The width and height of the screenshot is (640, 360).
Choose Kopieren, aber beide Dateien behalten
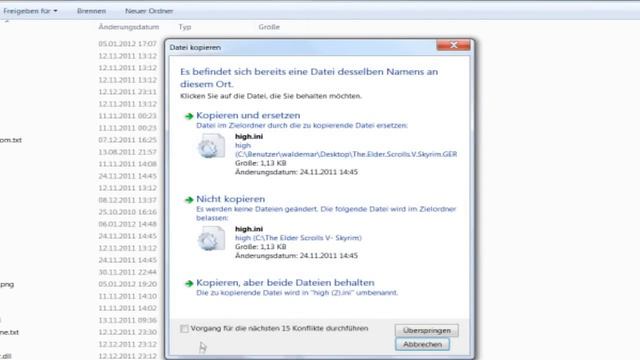pyautogui.click(x=285, y=283)
